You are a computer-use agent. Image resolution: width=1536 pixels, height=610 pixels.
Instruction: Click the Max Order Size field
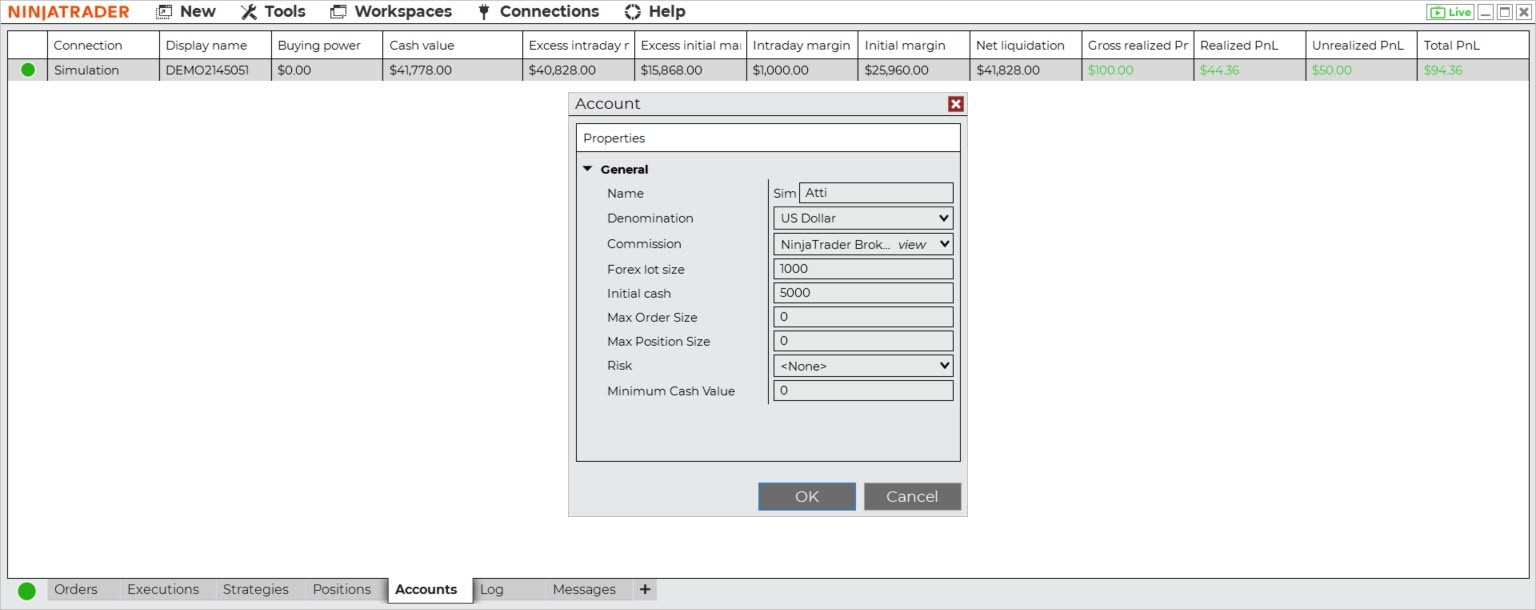coord(863,317)
